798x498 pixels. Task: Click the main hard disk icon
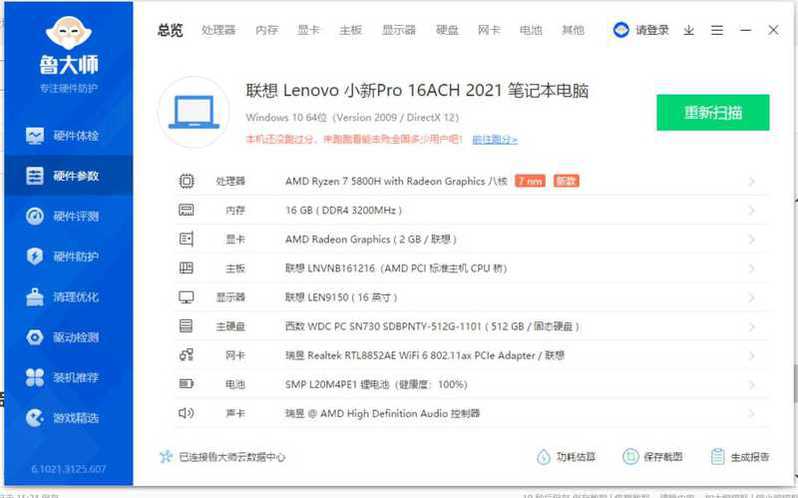pyautogui.click(x=186, y=326)
